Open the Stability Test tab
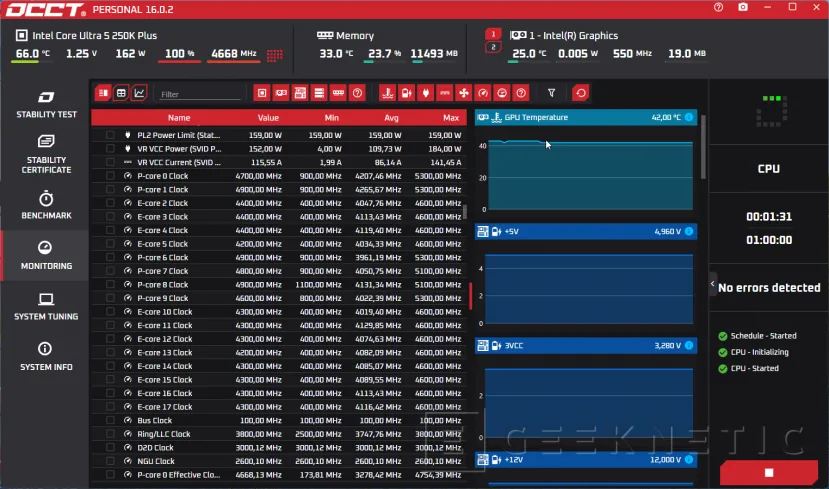Viewport: 829px width, 489px height. point(46,104)
